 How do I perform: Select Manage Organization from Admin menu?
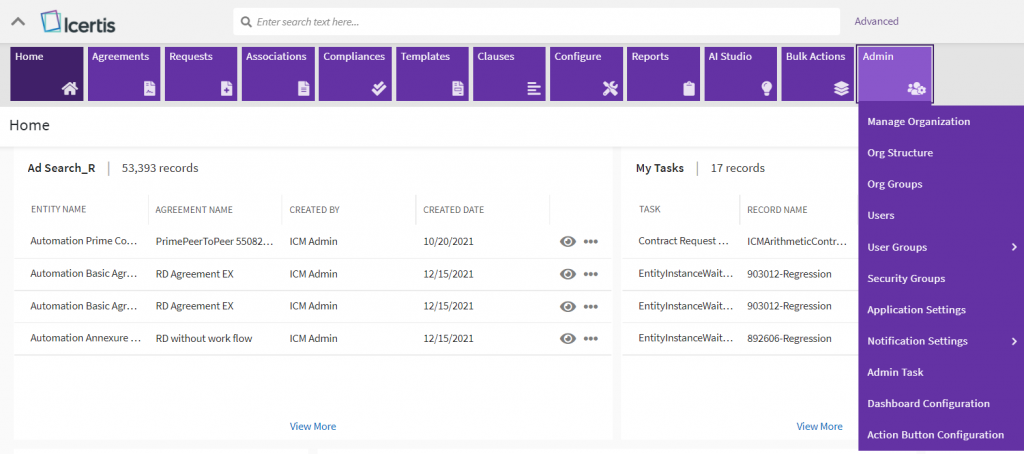[918, 122]
